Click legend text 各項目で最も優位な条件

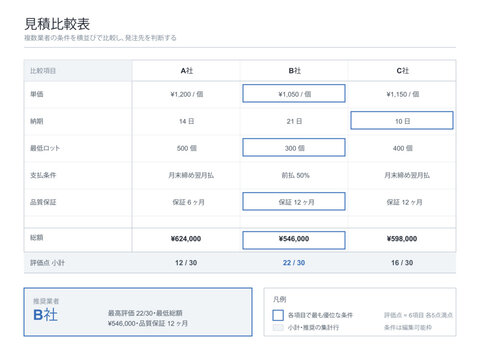tap(320, 315)
